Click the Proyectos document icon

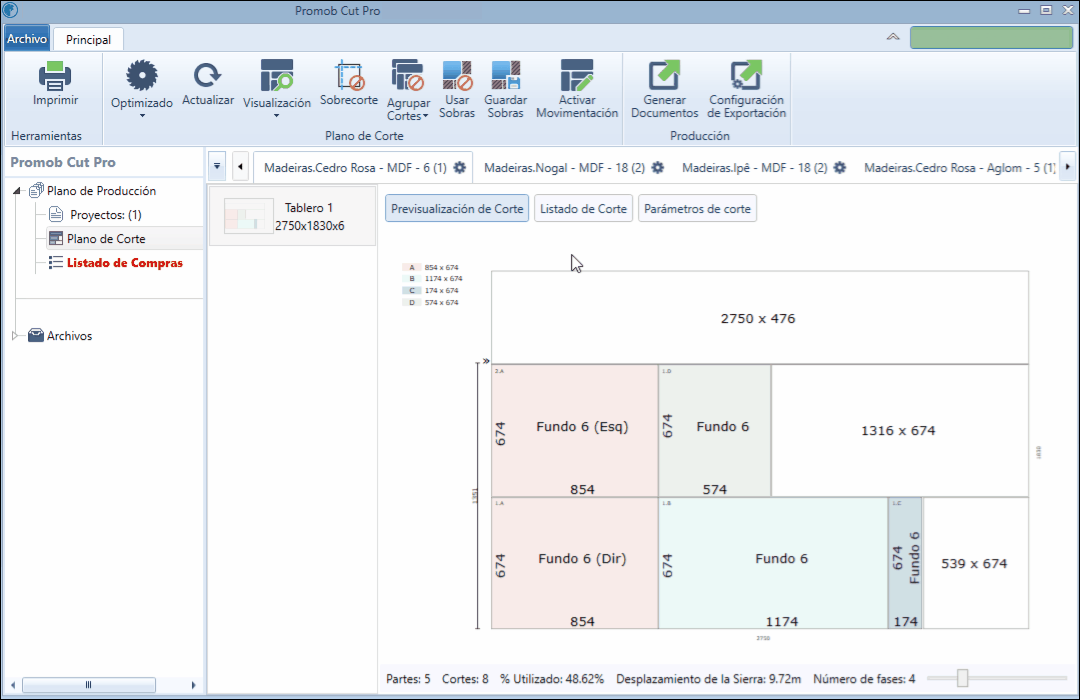click(56, 214)
